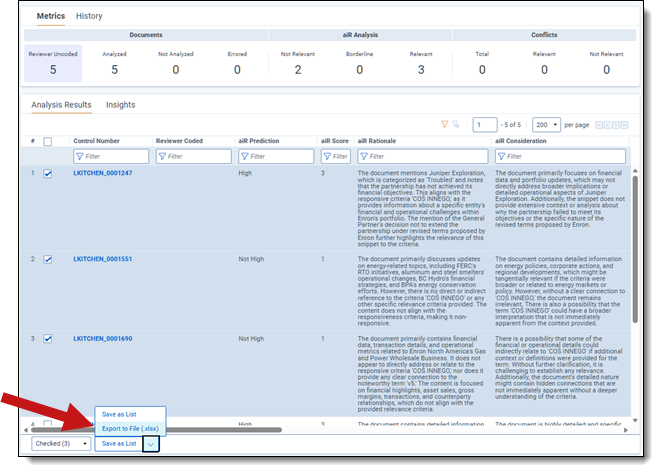This screenshot has height=465, width=653.
Task: Sort by the Reviewer Coded column header
Action: click(x=179, y=141)
